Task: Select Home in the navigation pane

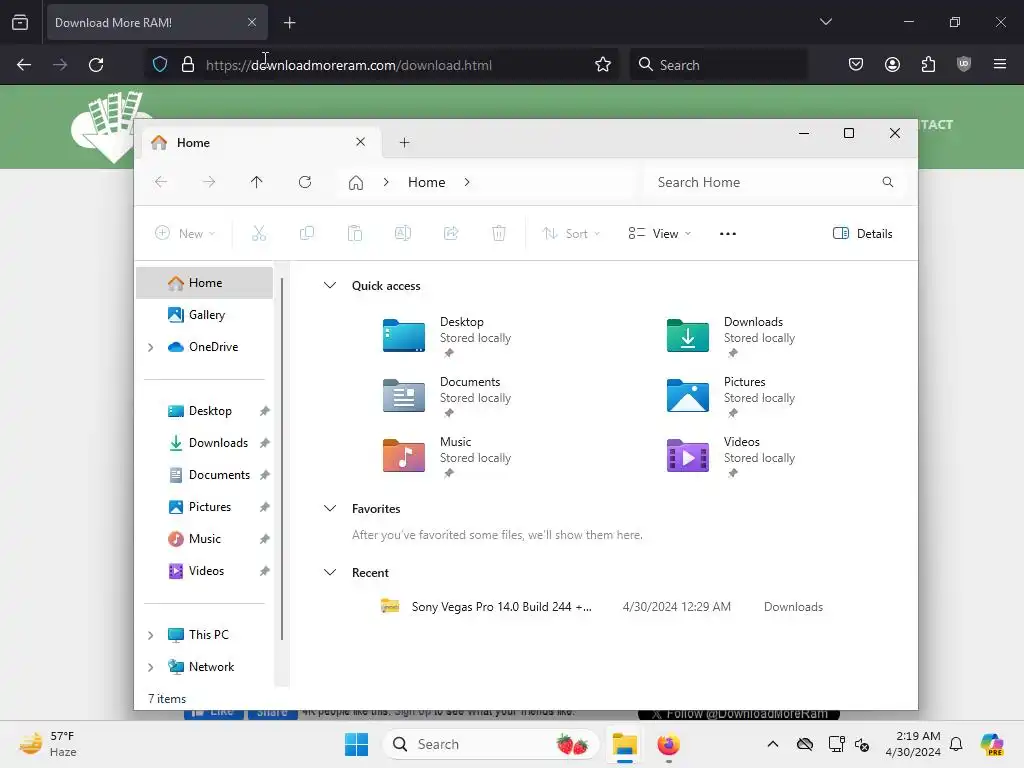Action: click(x=204, y=283)
